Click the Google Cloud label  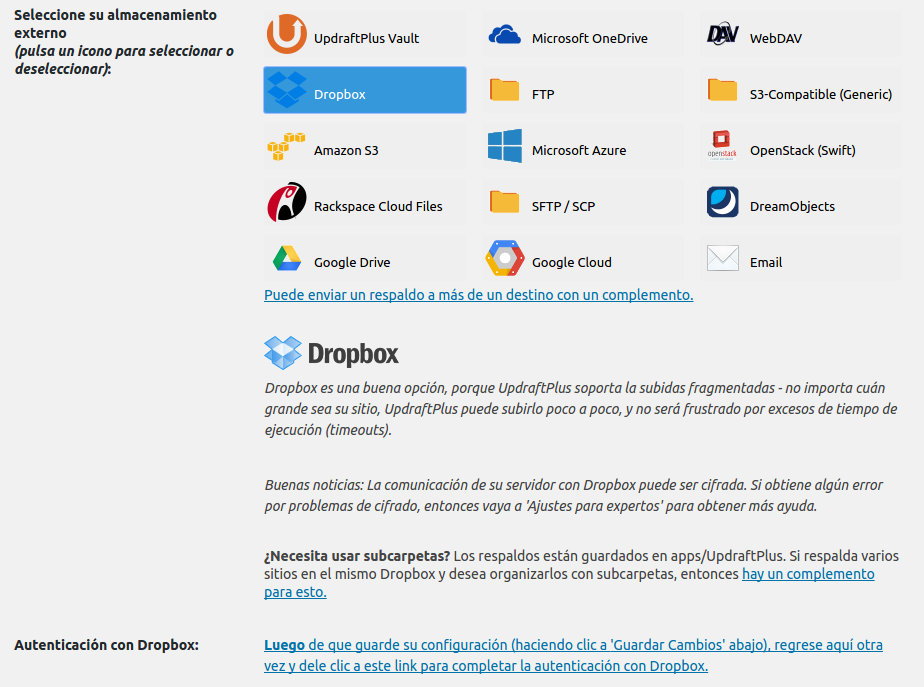(x=572, y=262)
